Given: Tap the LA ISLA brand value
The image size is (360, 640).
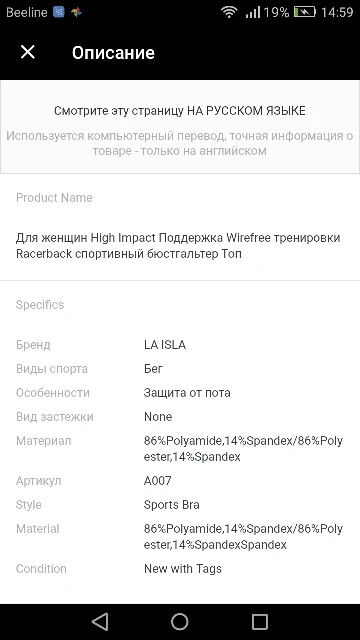Looking at the screenshot, I should click(165, 345).
